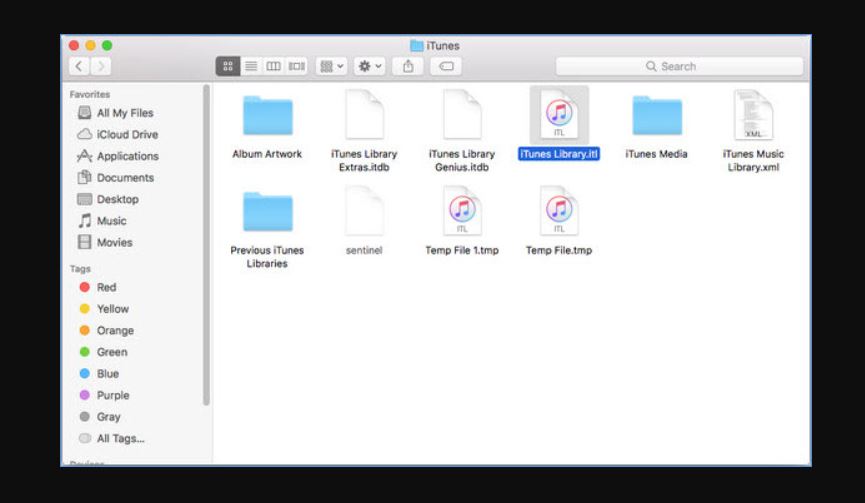Screen dimensions: 865x503
Task: Show All Tags in sidebar
Action: coord(111,438)
